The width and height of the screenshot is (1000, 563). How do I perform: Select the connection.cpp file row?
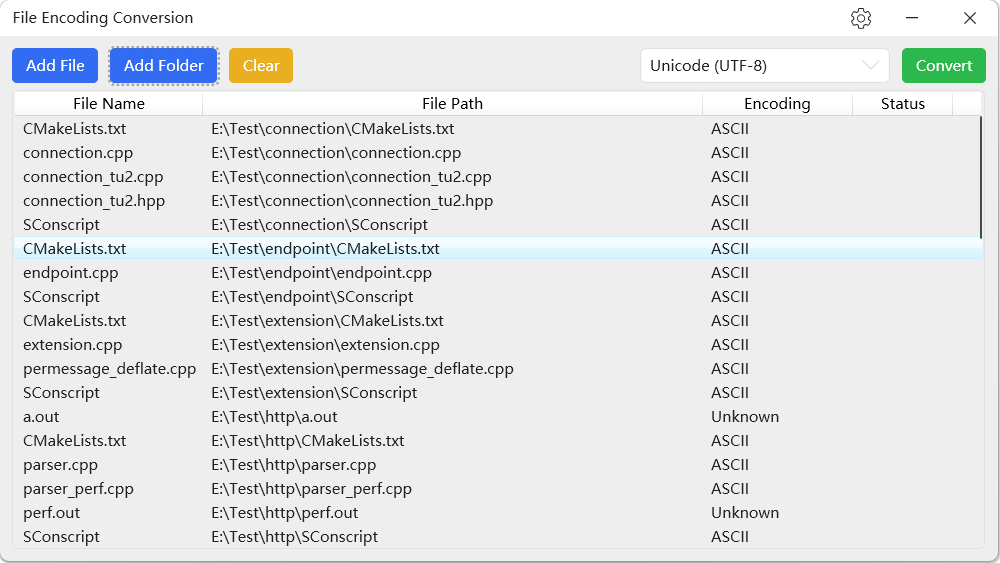[x=78, y=153]
